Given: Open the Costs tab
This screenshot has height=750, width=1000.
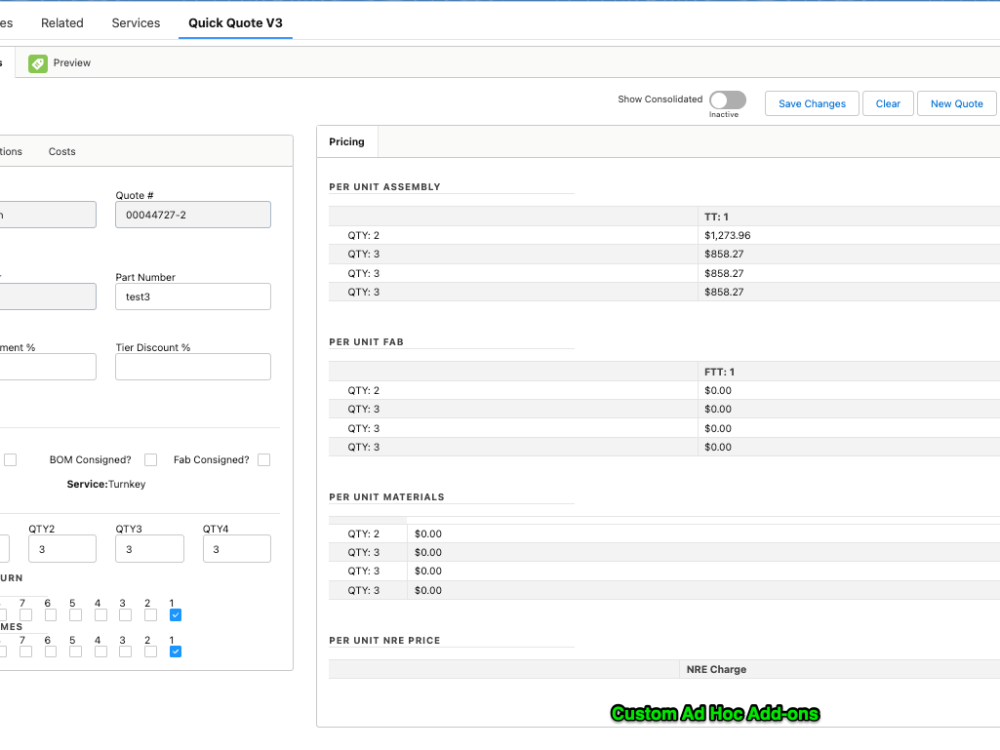Looking at the screenshot, I should pyautogui.click(x=61, y=151).
